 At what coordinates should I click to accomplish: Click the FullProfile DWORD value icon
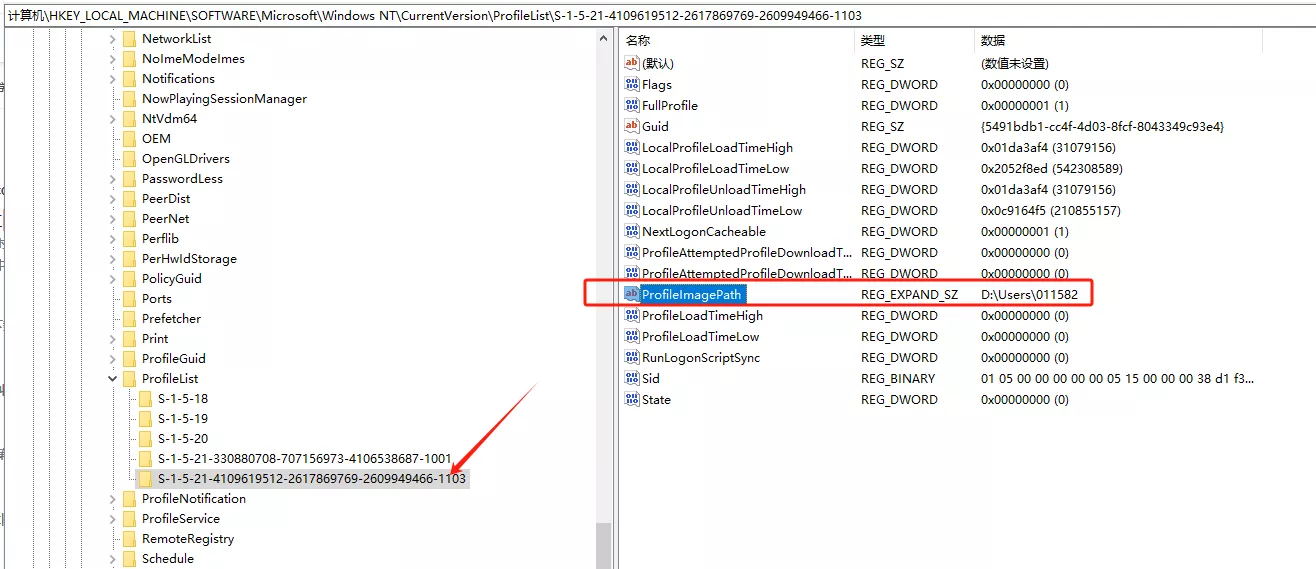(631, 105)
